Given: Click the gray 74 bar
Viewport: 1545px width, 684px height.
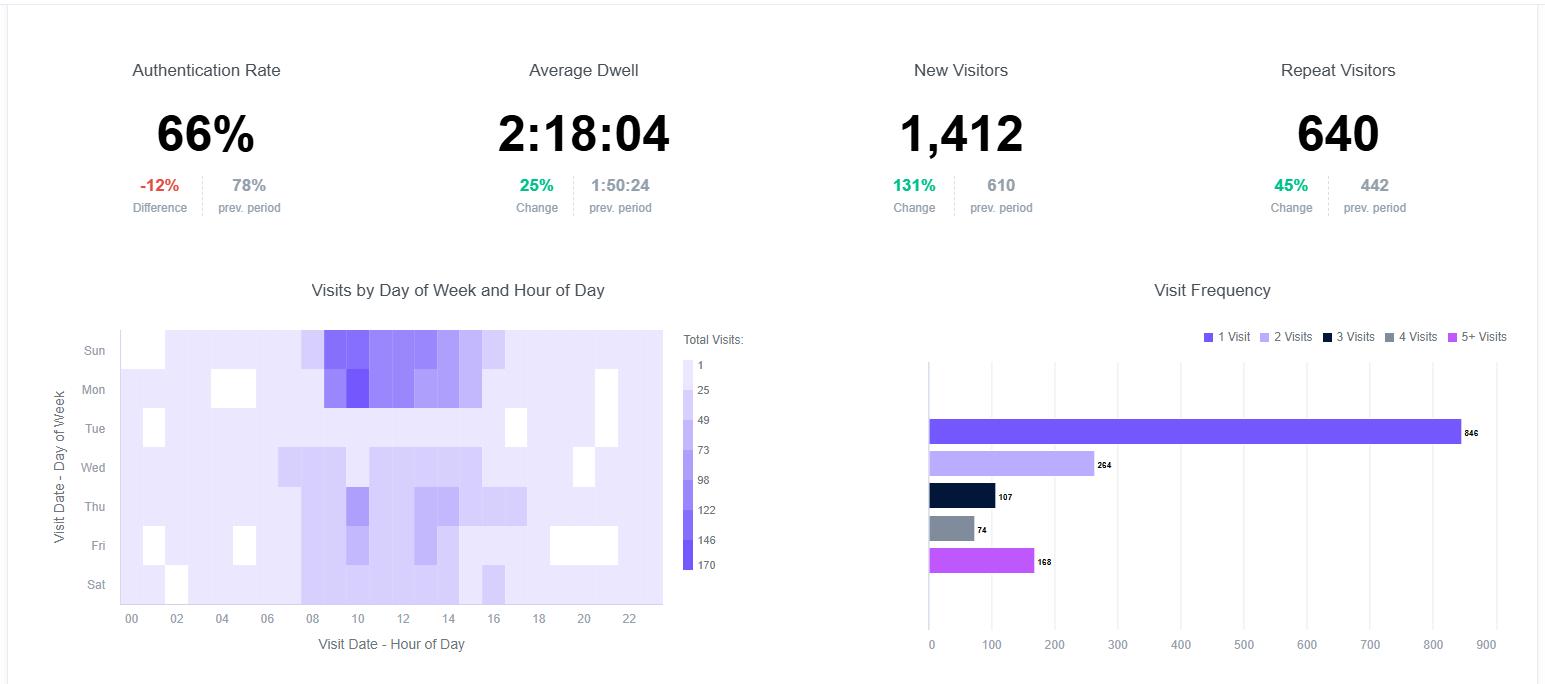Looking at the screenshot, I should coord(952,528).
